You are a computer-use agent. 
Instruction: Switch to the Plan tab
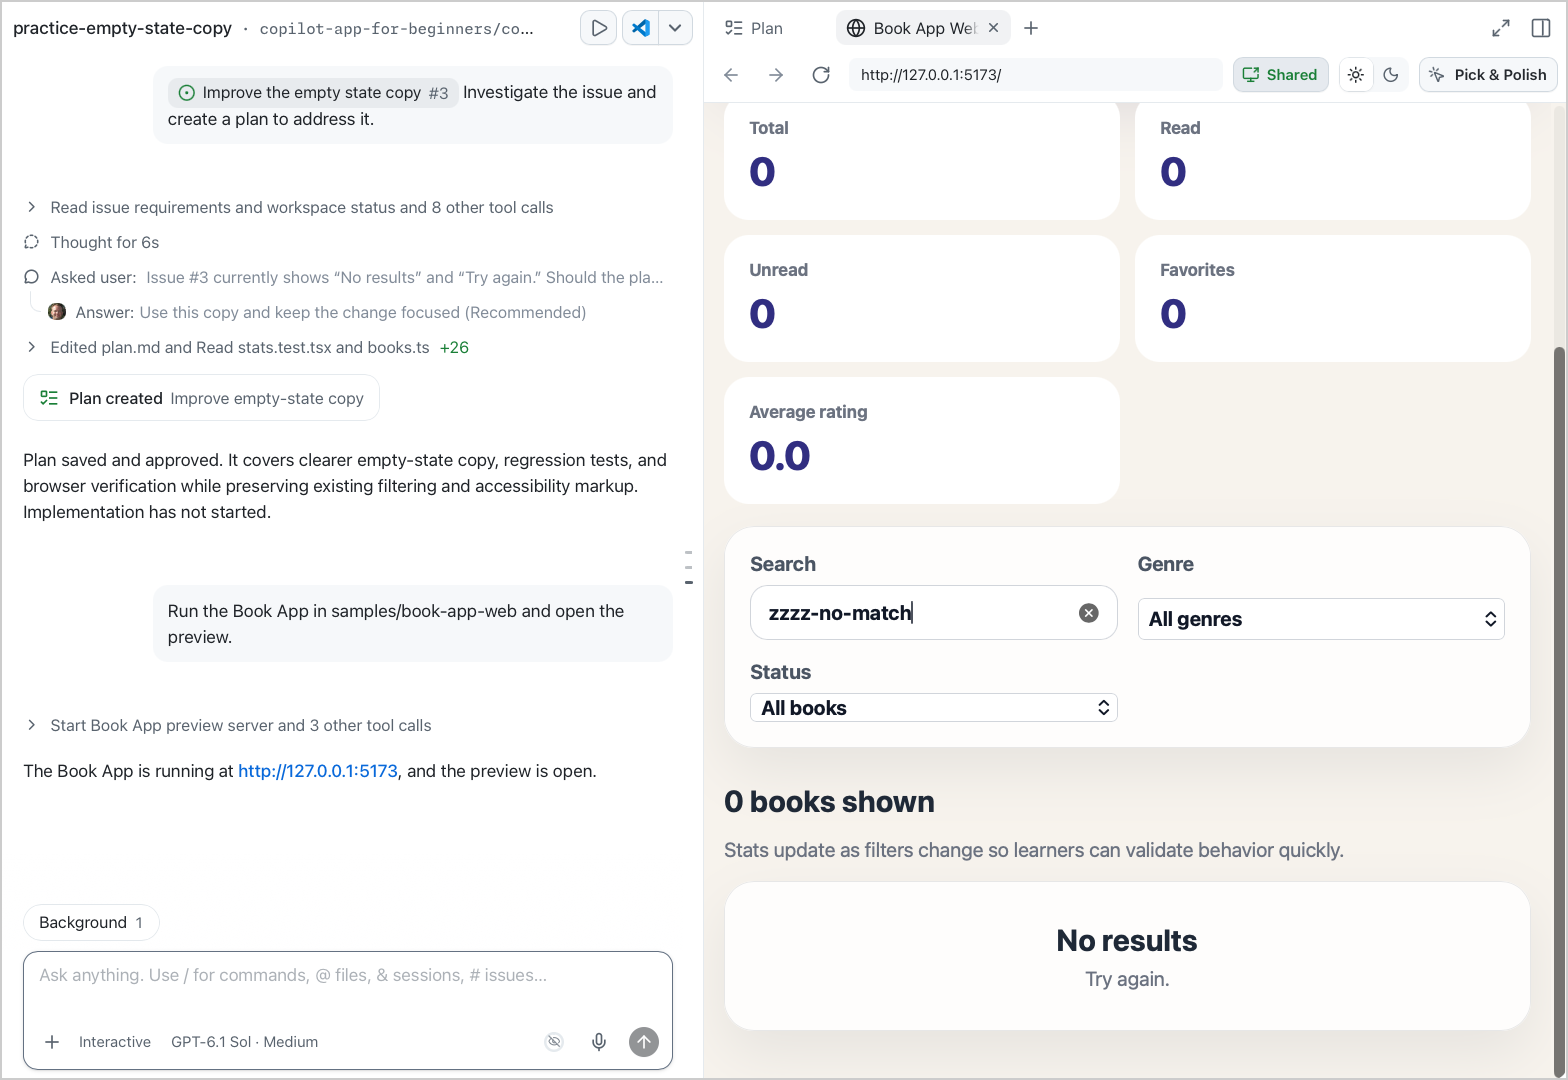tap(755, 28)
